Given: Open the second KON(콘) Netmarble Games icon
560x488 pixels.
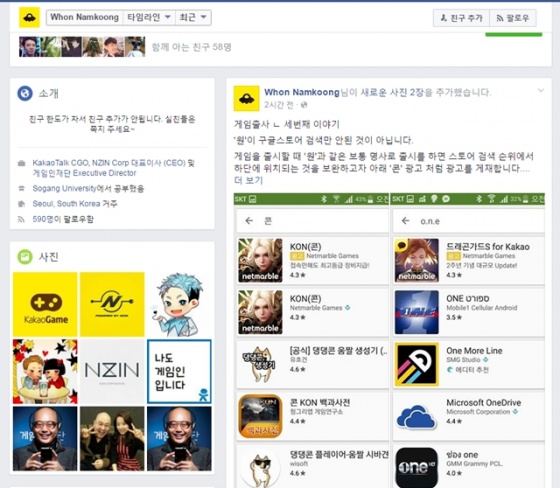Looking at the screenshot, I should pos(260,312).
